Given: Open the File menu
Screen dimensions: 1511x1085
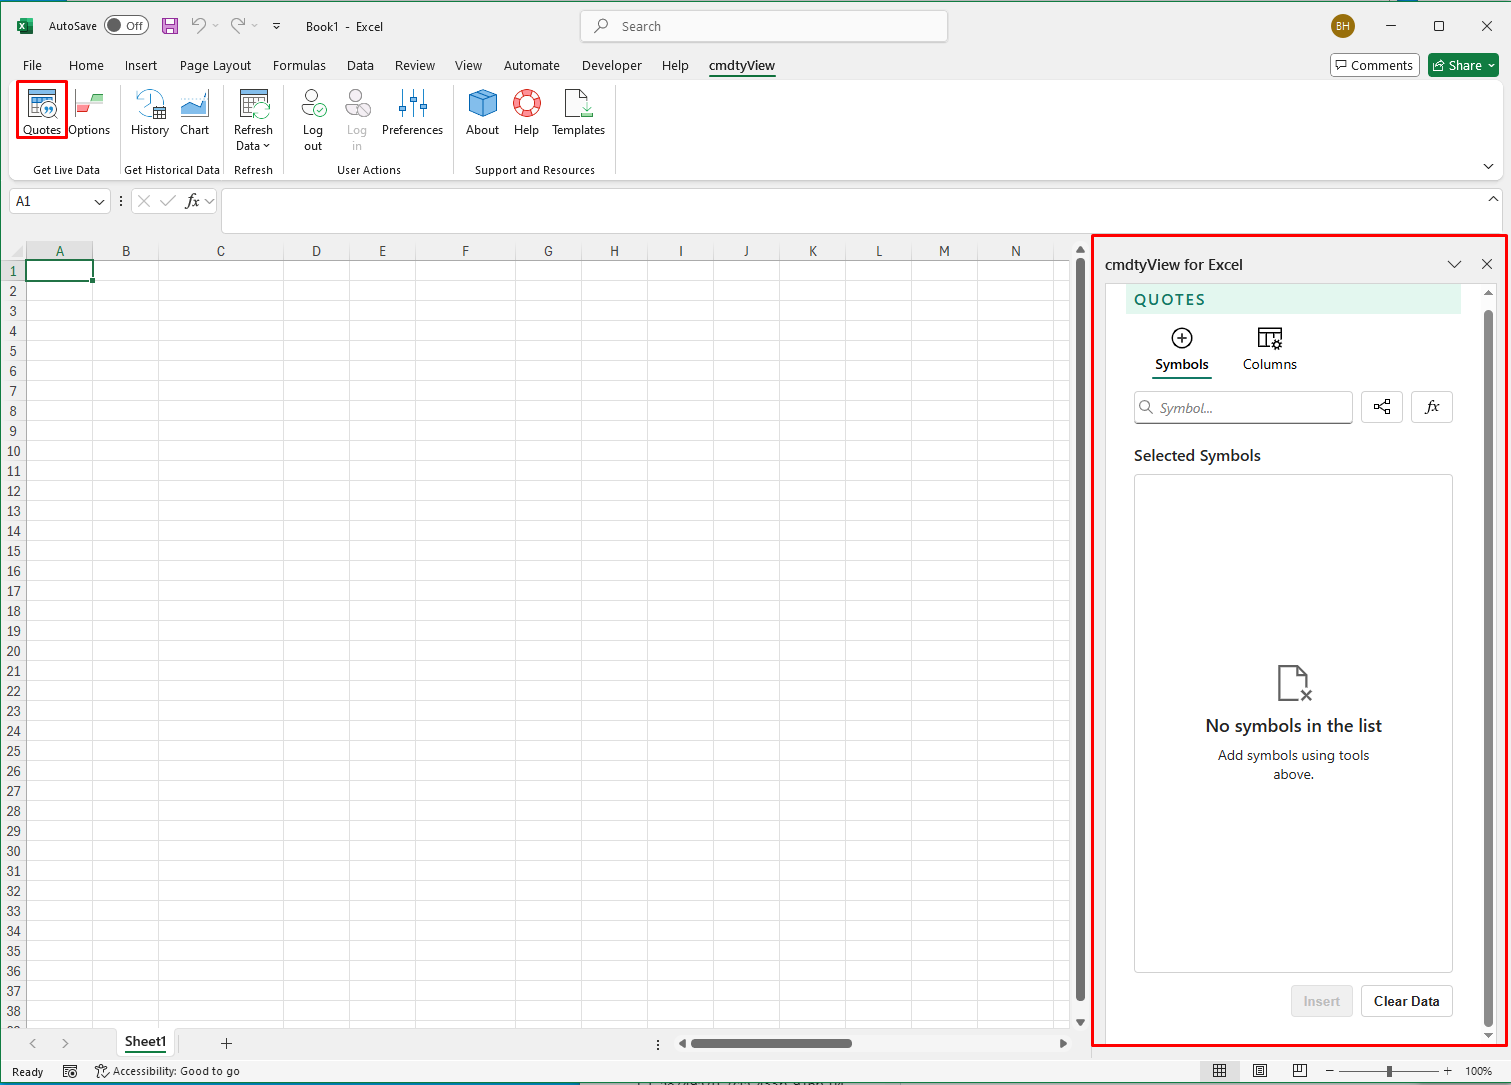Looking at the screenshot, I should (x=32, y=65).
